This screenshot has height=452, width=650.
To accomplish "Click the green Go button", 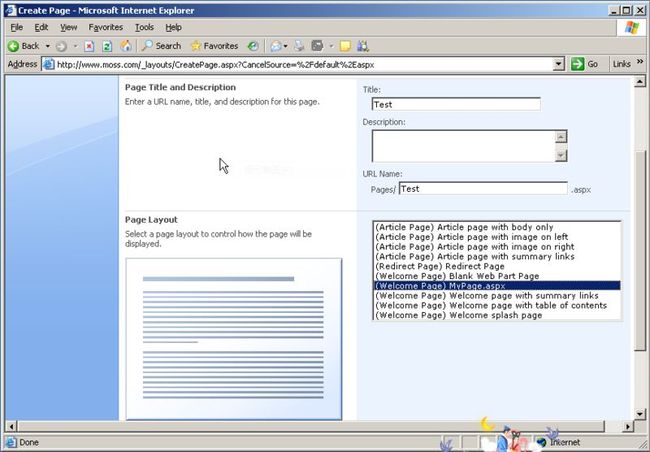I will (x=584, y=64).
